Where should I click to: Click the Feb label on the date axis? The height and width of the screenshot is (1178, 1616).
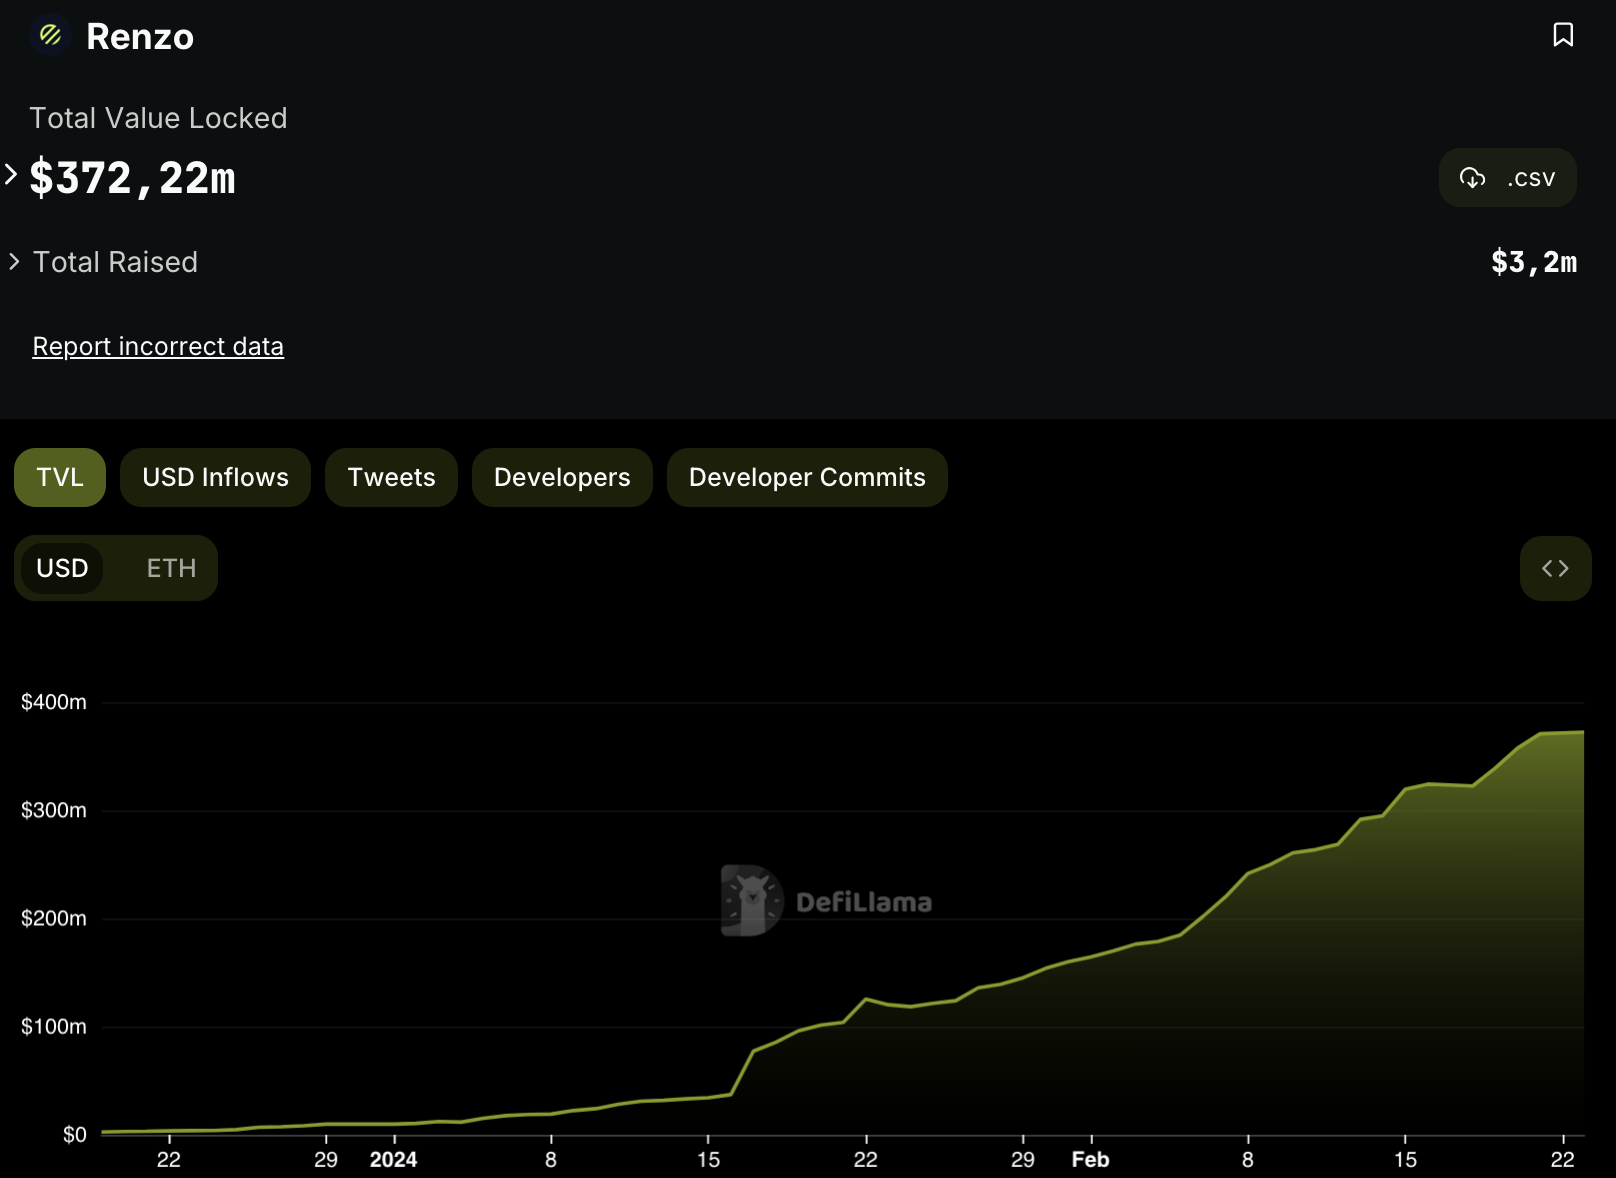(1090, 1160)
